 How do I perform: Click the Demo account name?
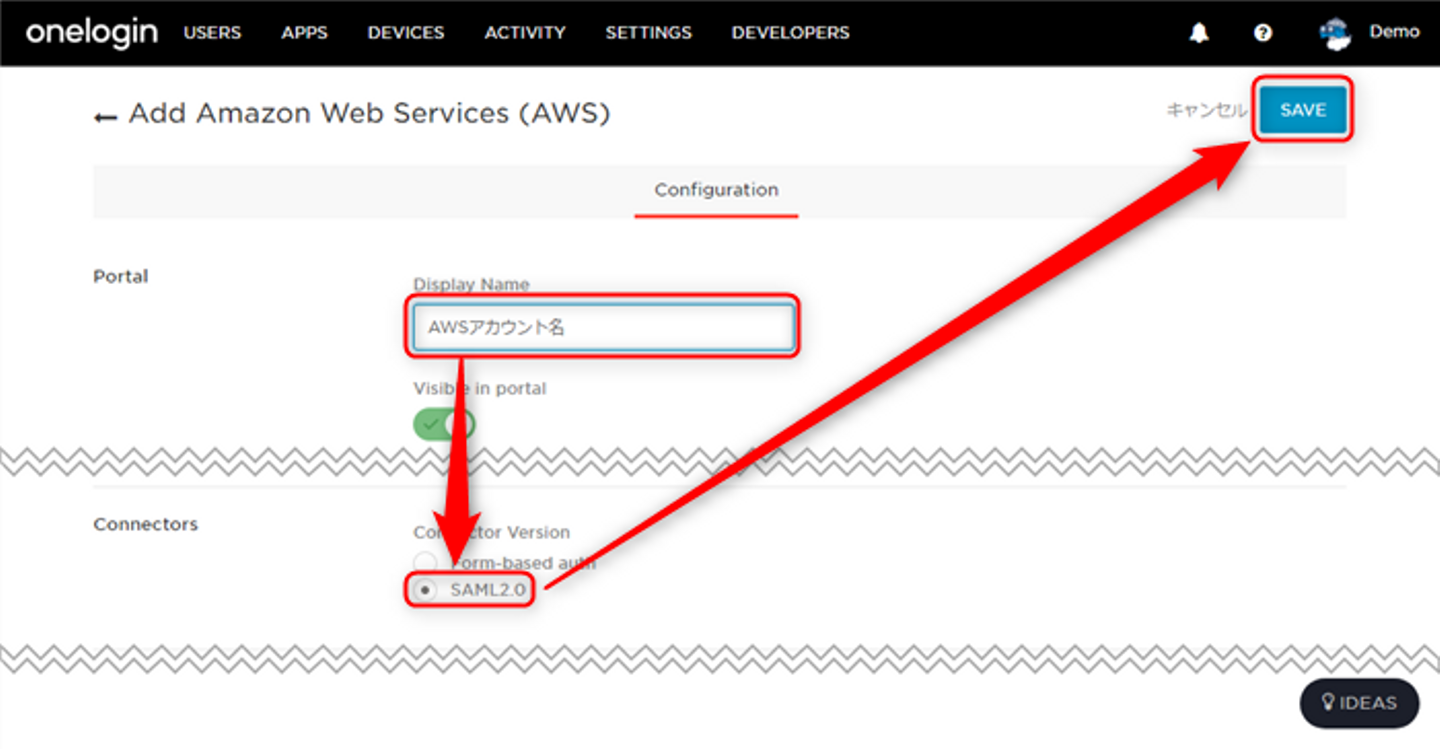(1394, 32)
